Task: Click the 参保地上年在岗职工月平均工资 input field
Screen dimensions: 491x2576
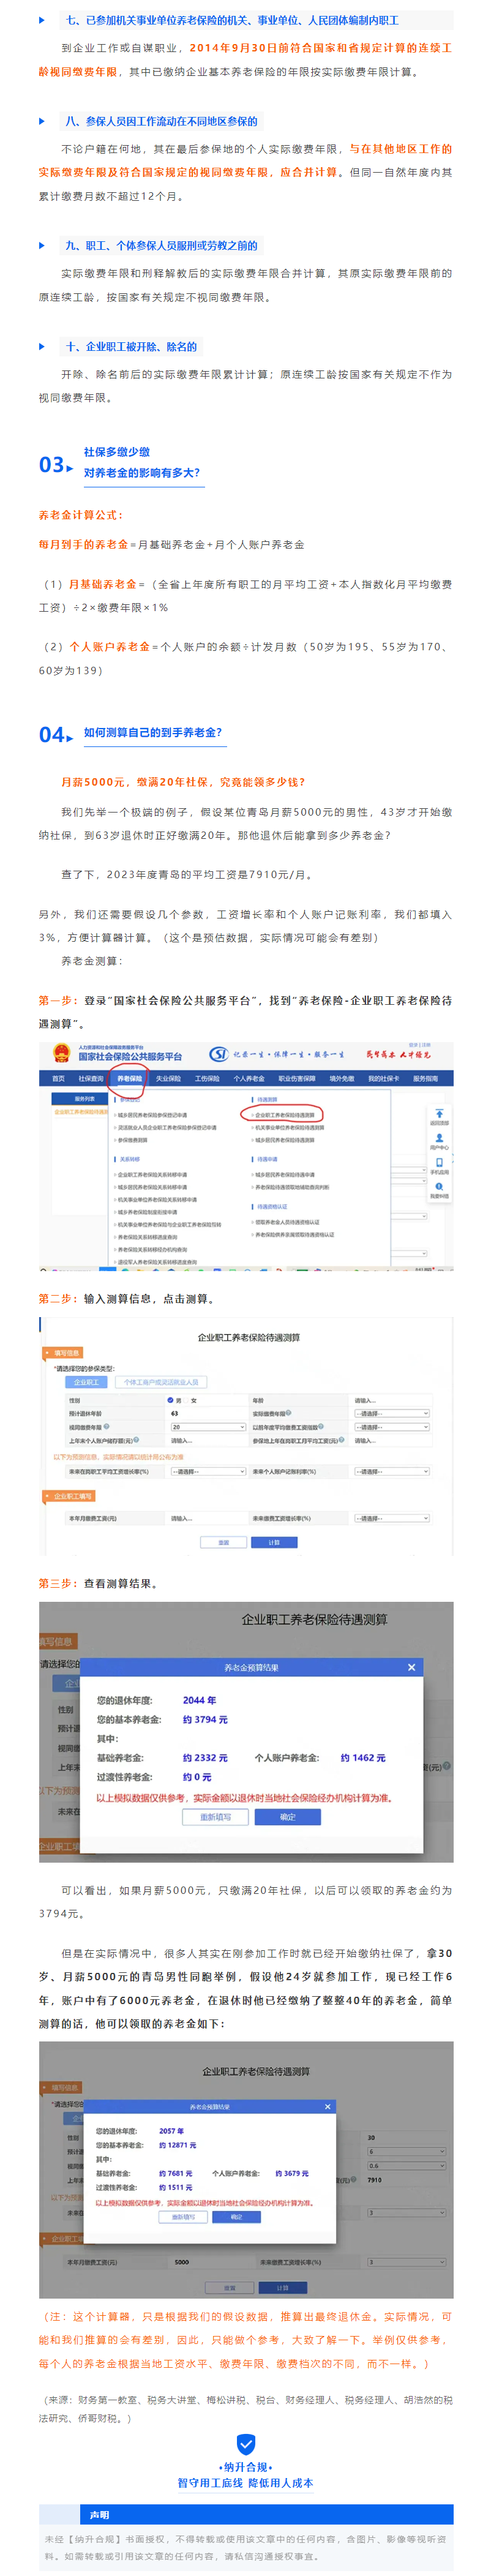Action: click(x=391, y=1440)
